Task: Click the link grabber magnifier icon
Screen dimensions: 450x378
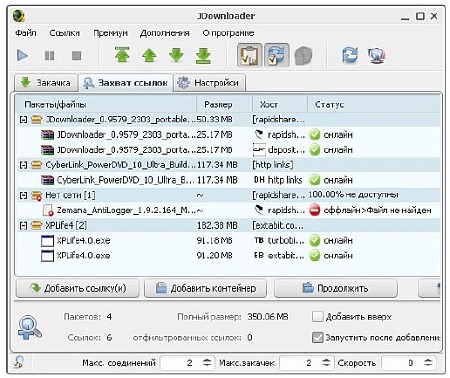Action: [29, 327]
